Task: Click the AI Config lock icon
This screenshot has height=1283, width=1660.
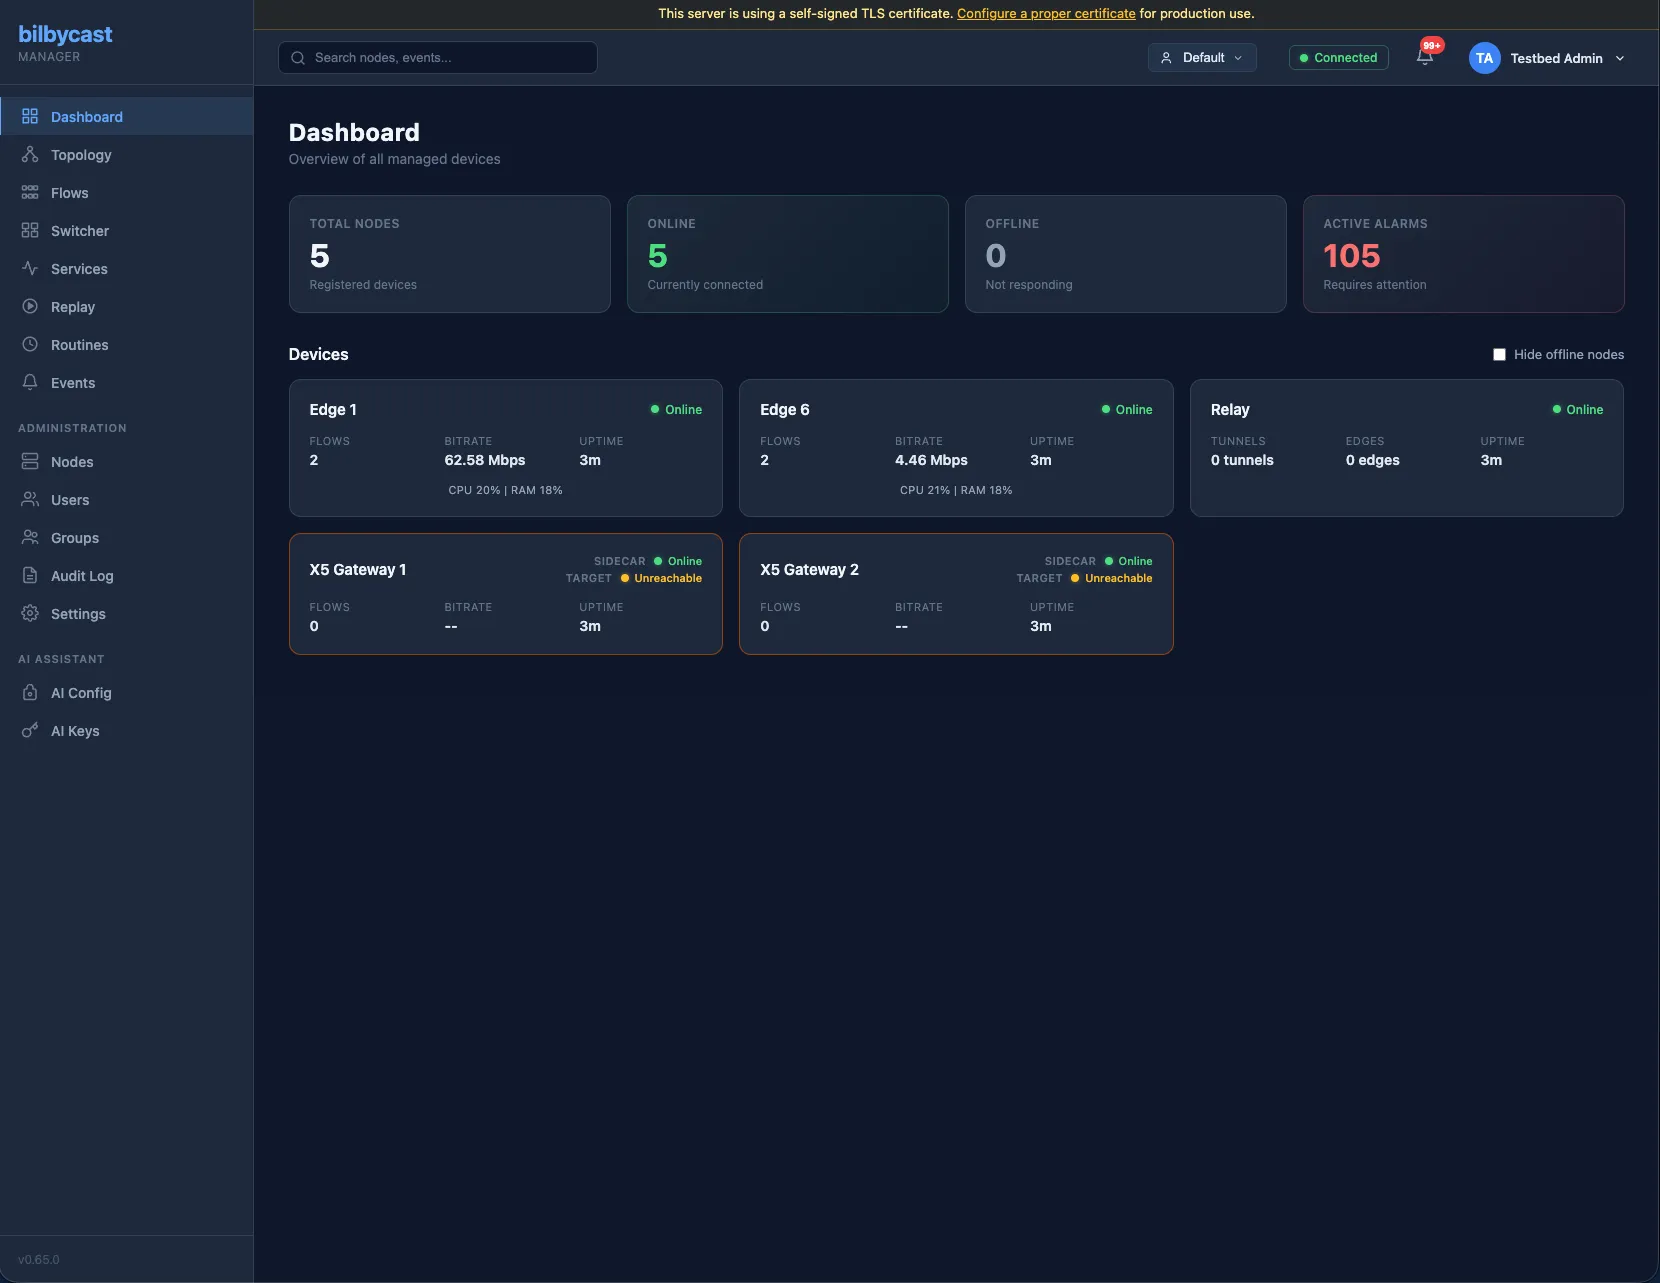Action: coord(30,692)
